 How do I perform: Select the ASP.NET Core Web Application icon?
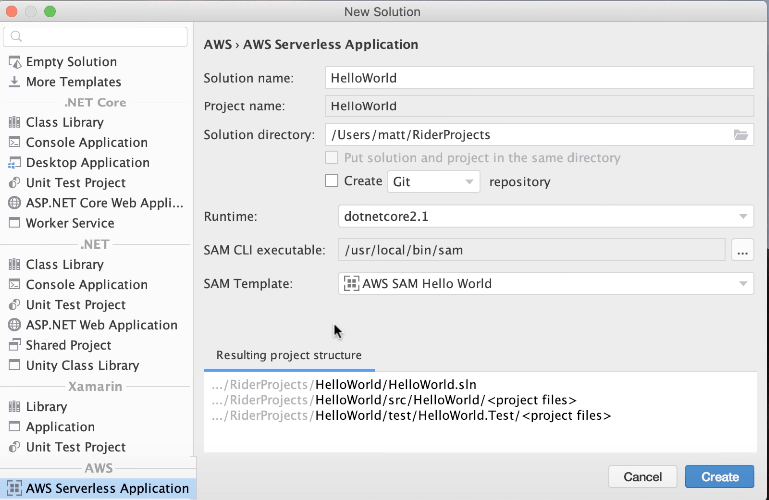point(14,203)
